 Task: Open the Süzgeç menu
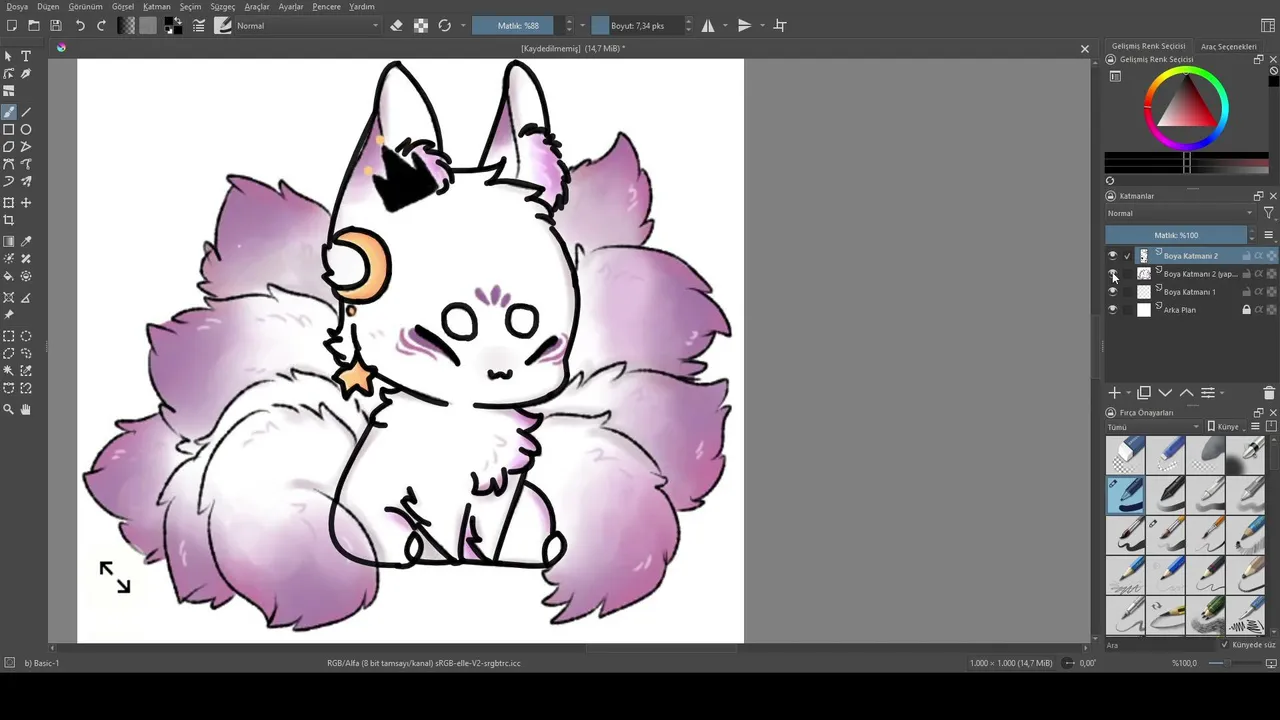(x=222, y=7)
